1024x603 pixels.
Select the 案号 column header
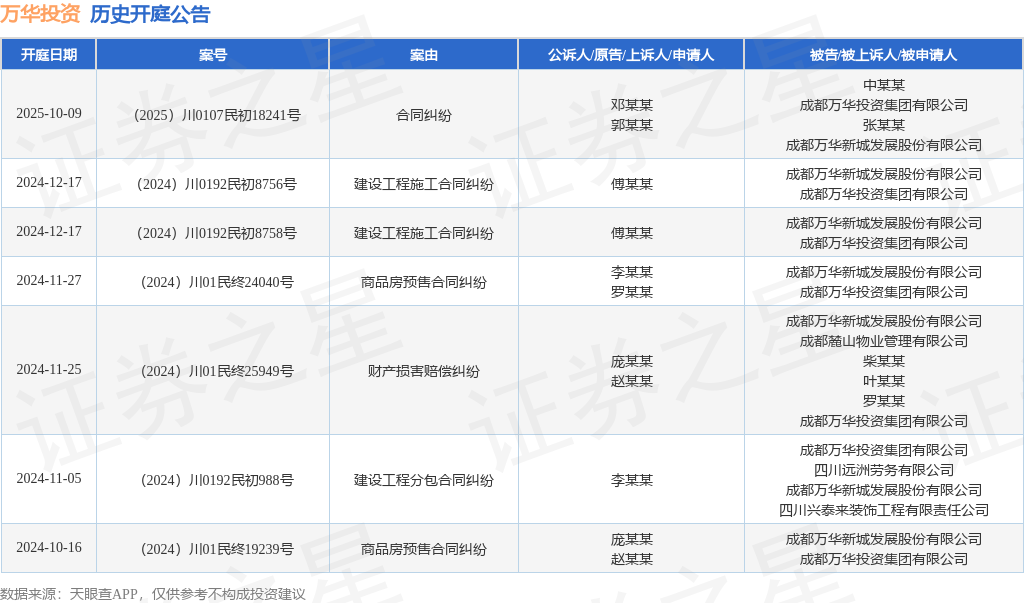point(213,55)
